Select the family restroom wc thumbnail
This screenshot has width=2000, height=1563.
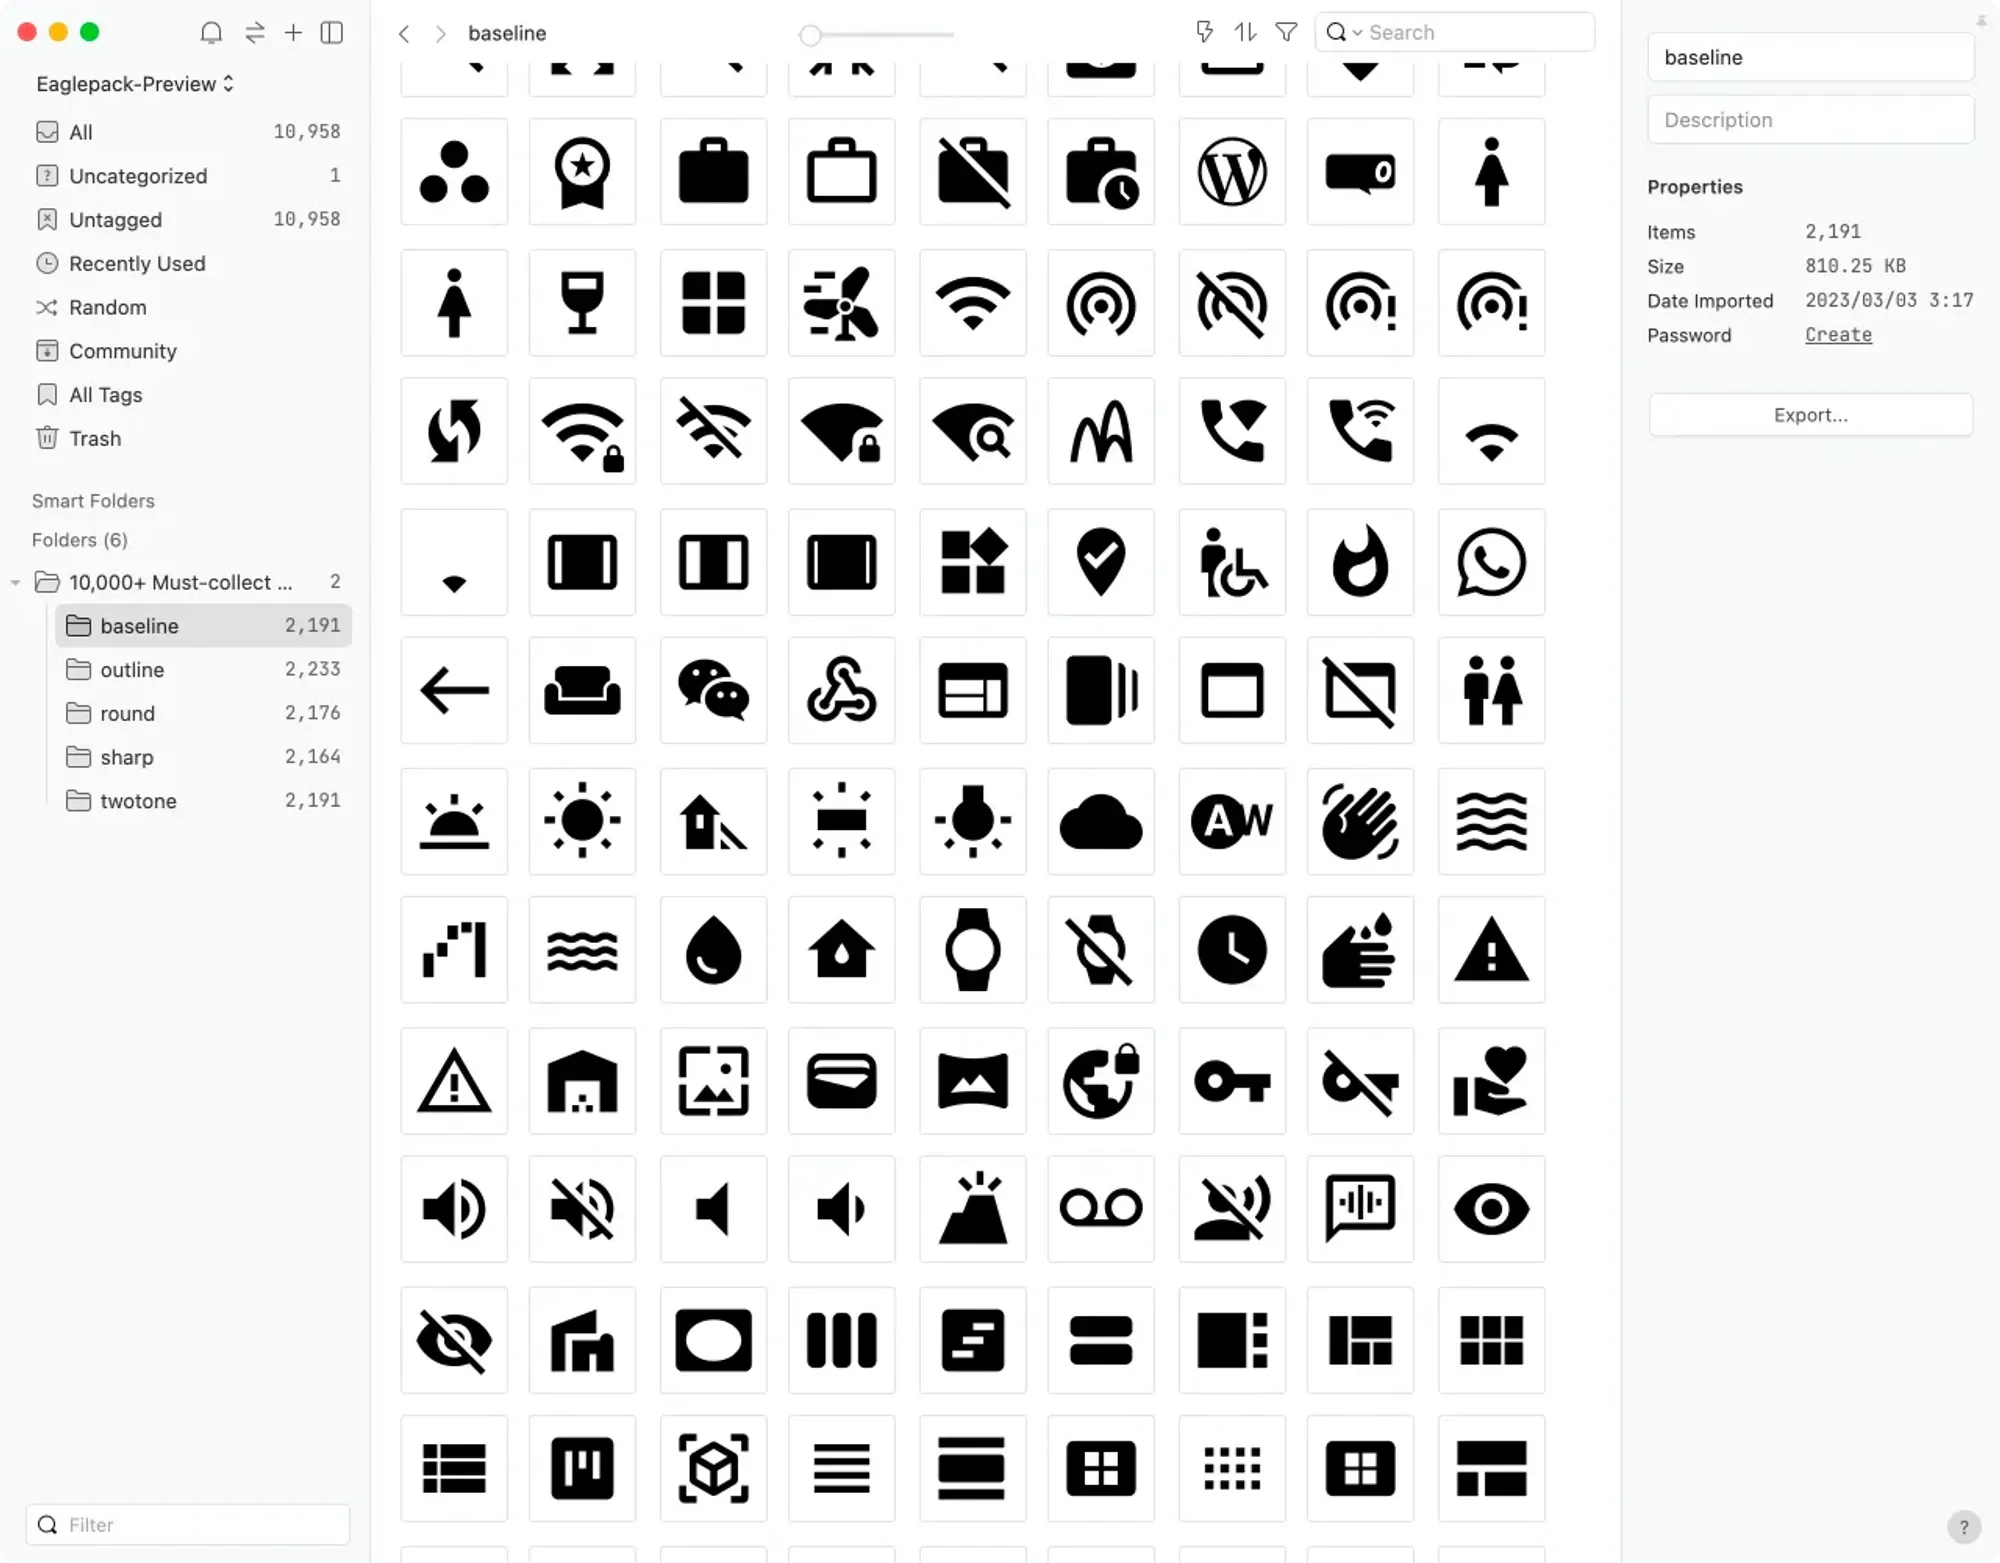1491,690
